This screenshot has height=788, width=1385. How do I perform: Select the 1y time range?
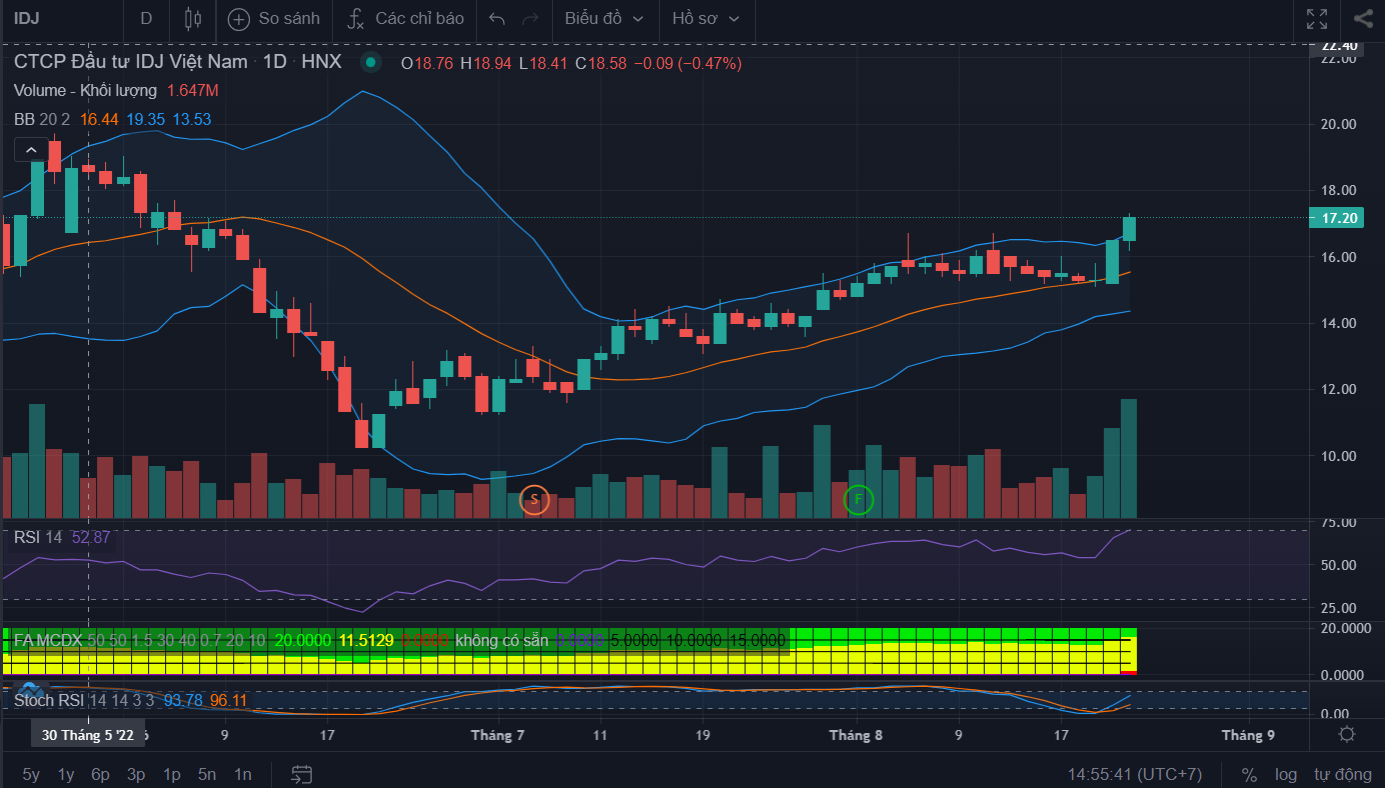(x=66, y=774)
